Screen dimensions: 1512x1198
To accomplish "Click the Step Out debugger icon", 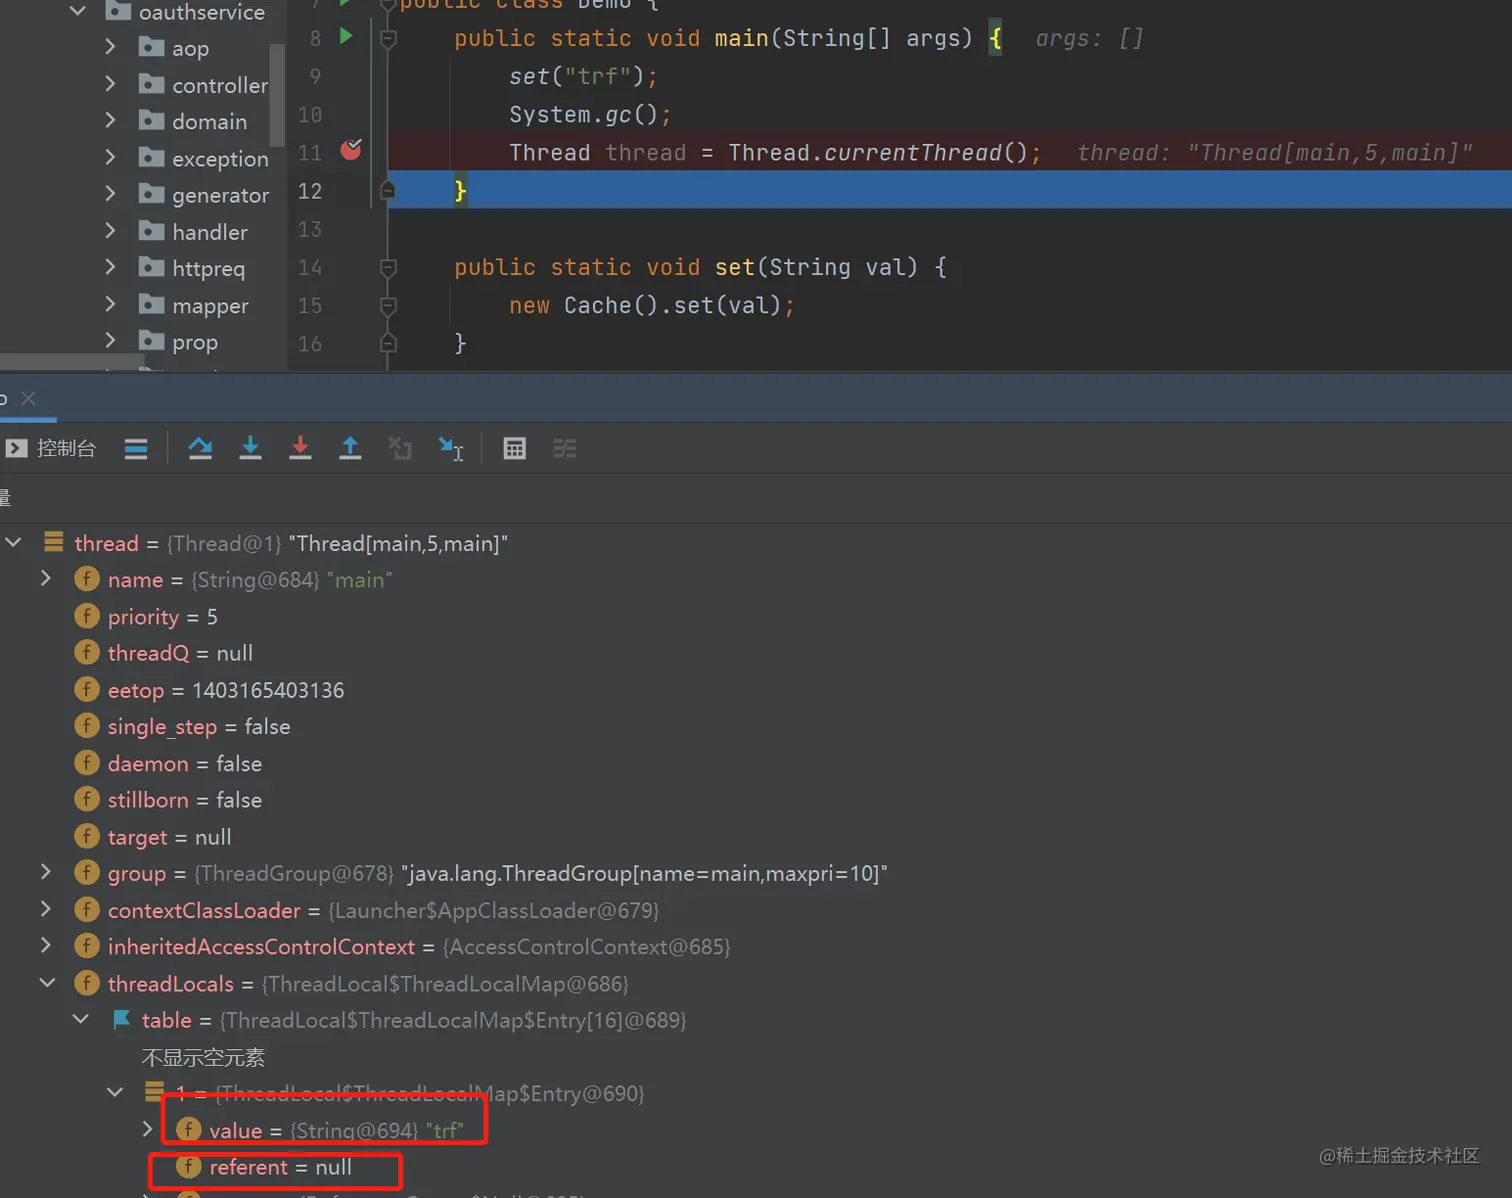I will point(350,449).
